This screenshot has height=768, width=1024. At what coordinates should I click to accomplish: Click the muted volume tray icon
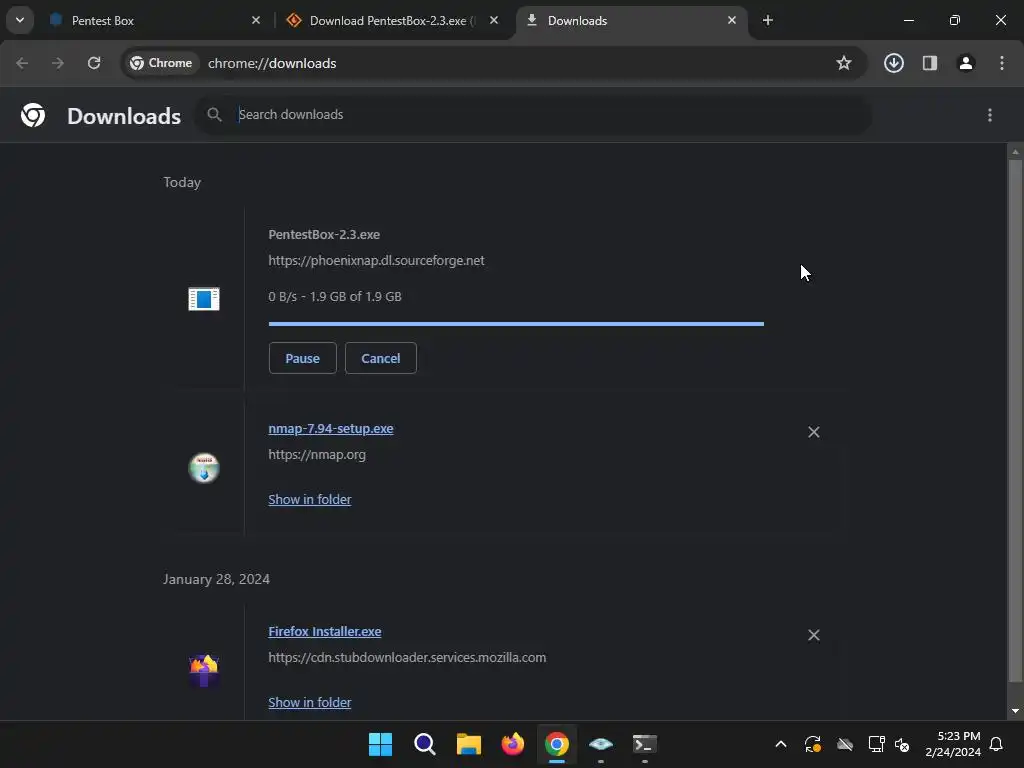click(902, 744)
